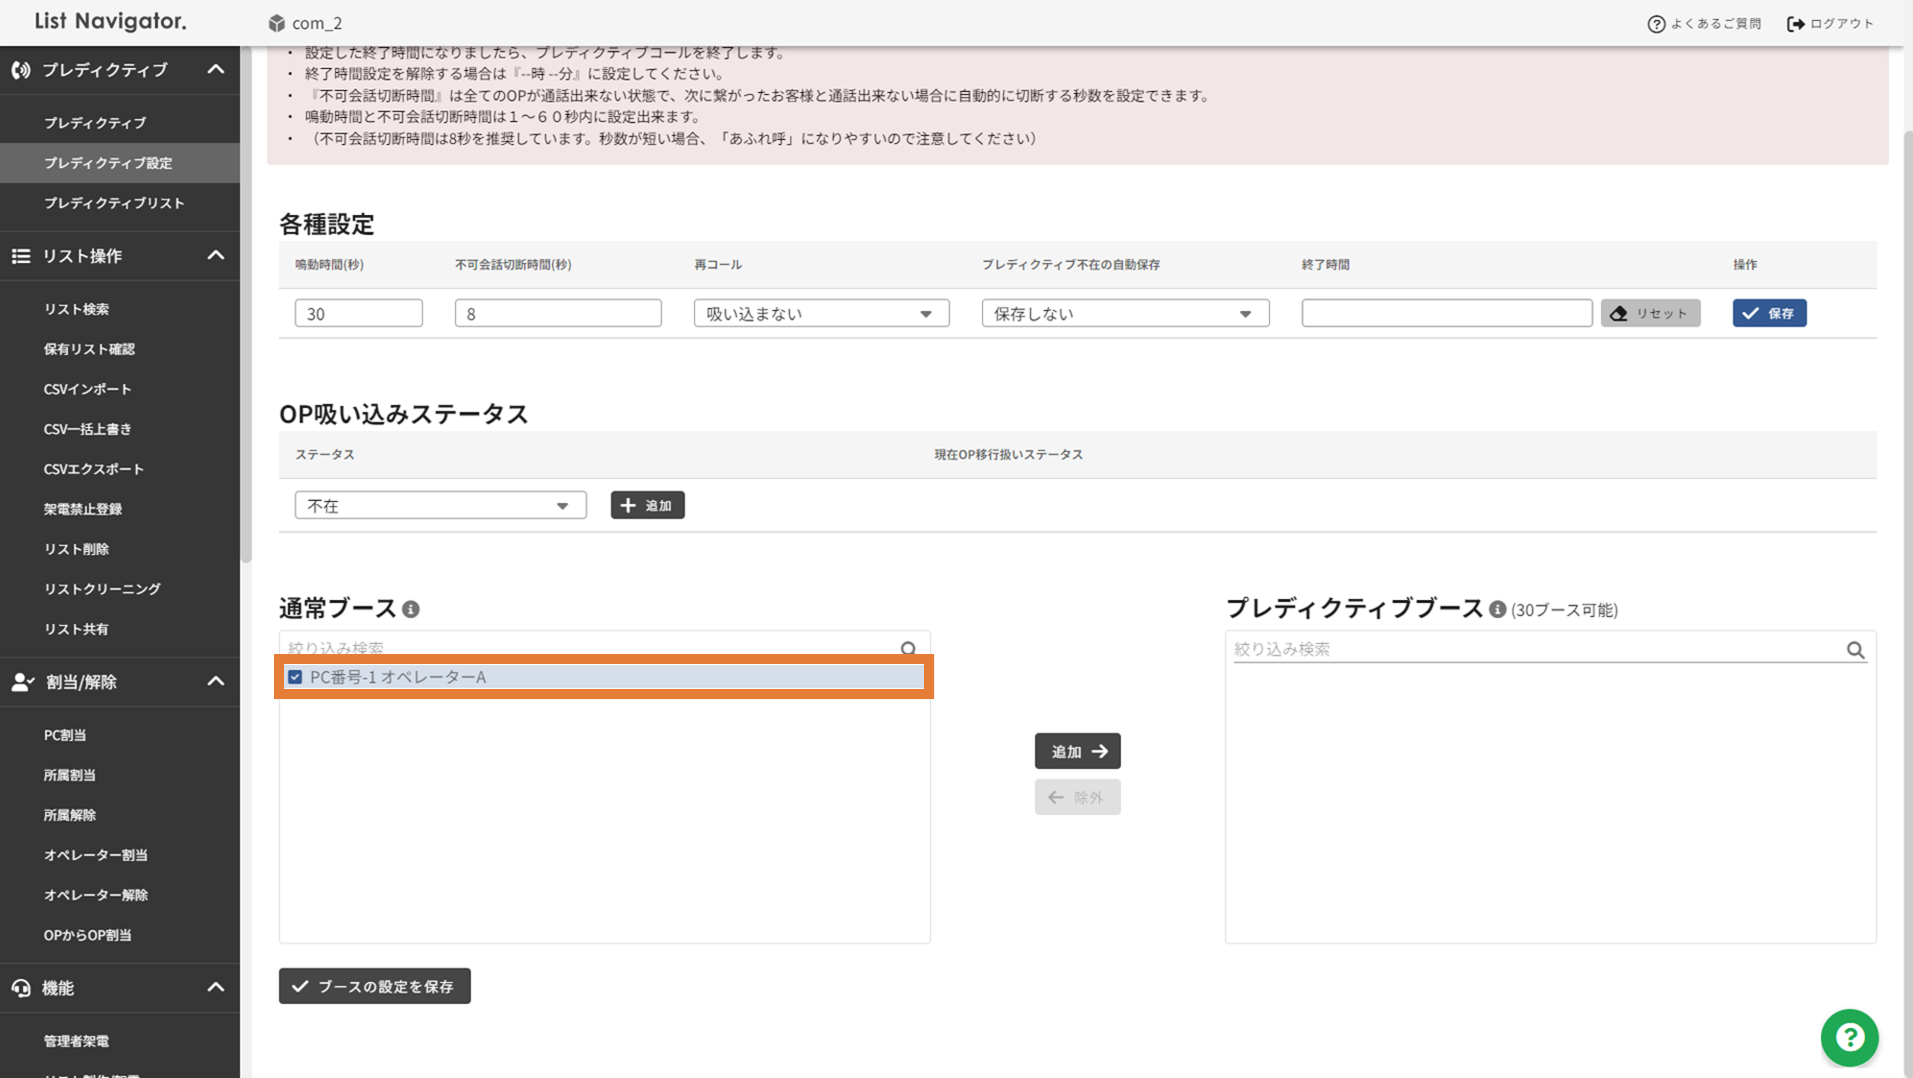1913x1078 pixels.
Task: Click info icon next to 通常ブース
Action: coord(411,609)
